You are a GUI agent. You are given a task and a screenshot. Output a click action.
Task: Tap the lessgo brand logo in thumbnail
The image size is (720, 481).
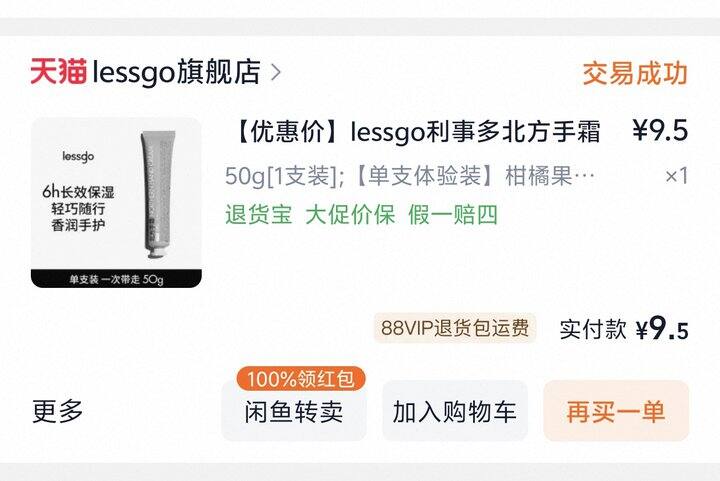(78, 157)
